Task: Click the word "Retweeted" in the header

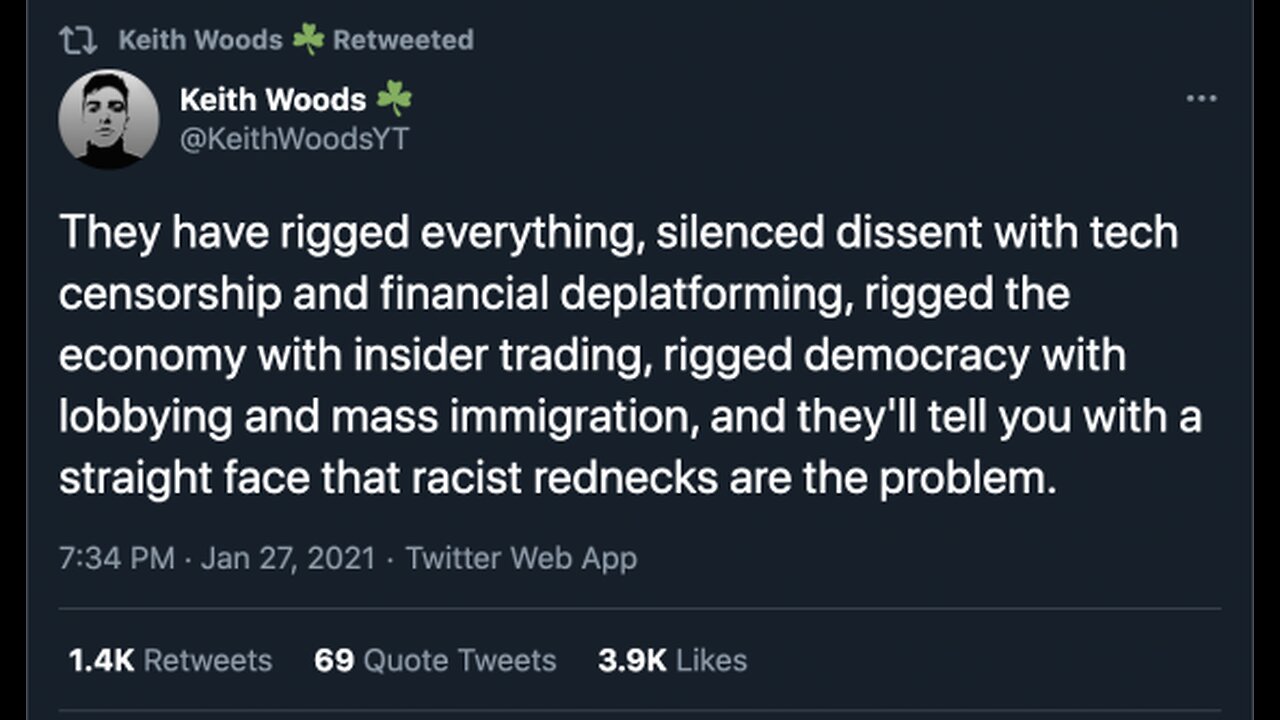Action: [x=403, y=40]
